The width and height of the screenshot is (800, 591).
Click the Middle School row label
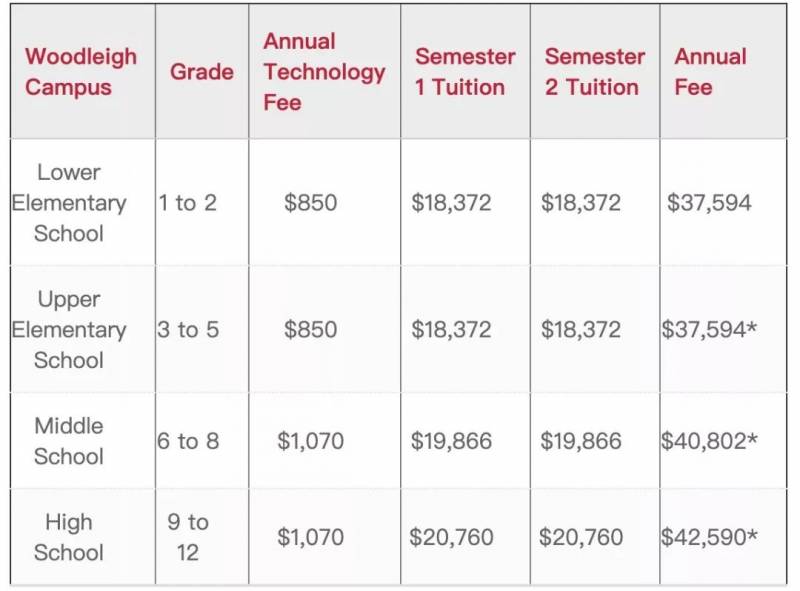[x=69, y=441]
